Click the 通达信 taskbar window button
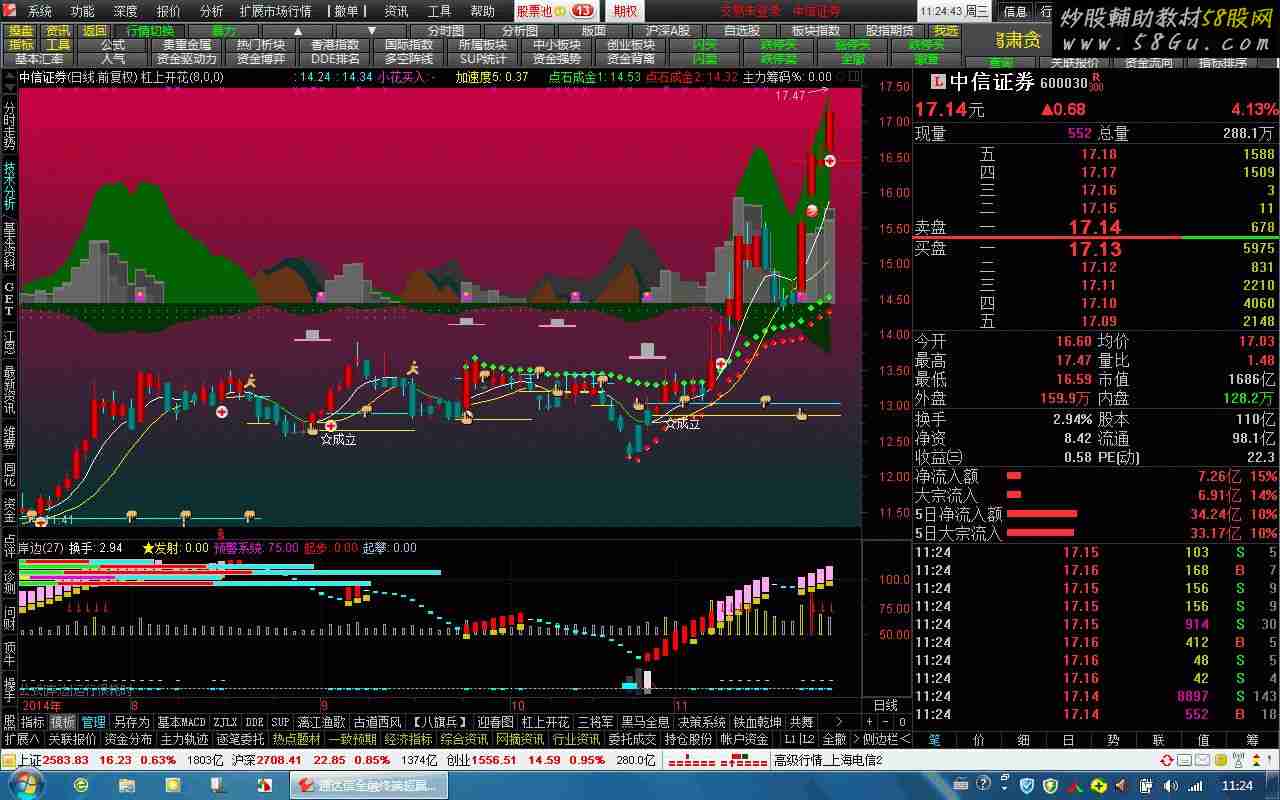Viewport: 1280px width, 800px height. [x=369, y=785]
